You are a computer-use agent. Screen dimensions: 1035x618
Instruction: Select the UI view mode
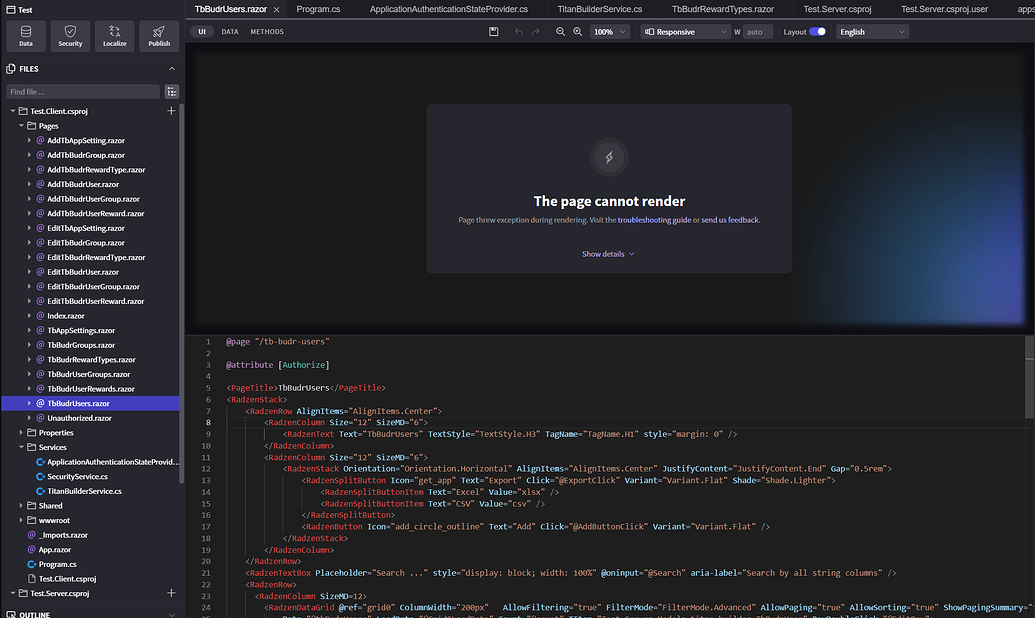click(202, 32)
